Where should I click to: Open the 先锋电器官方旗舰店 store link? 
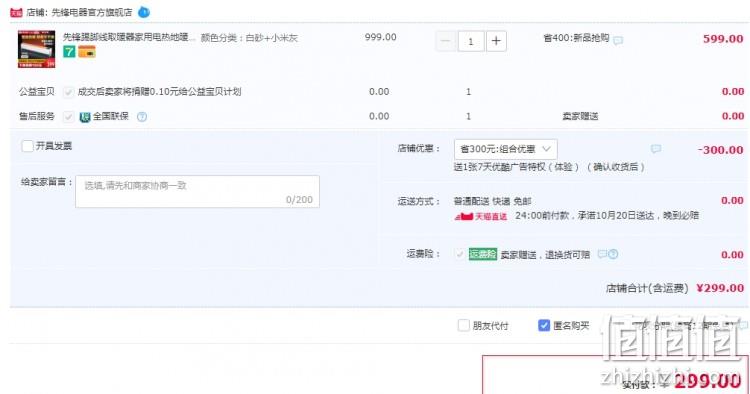point(92,12)
